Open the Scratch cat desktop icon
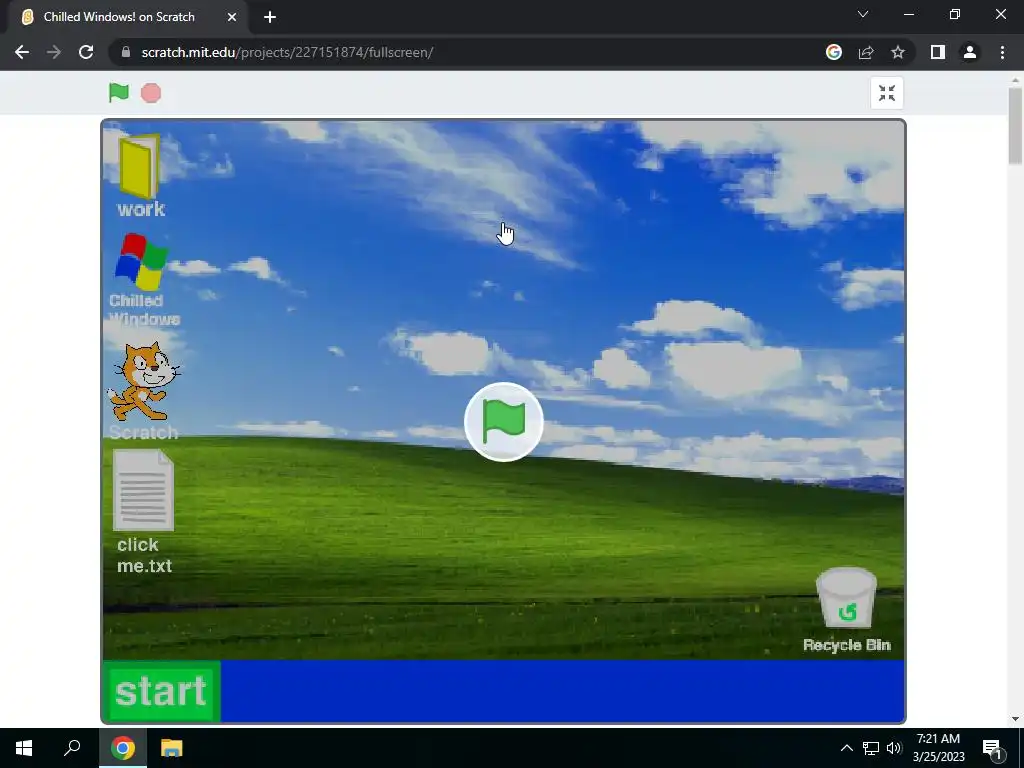1024x768 pixels. 144,381
